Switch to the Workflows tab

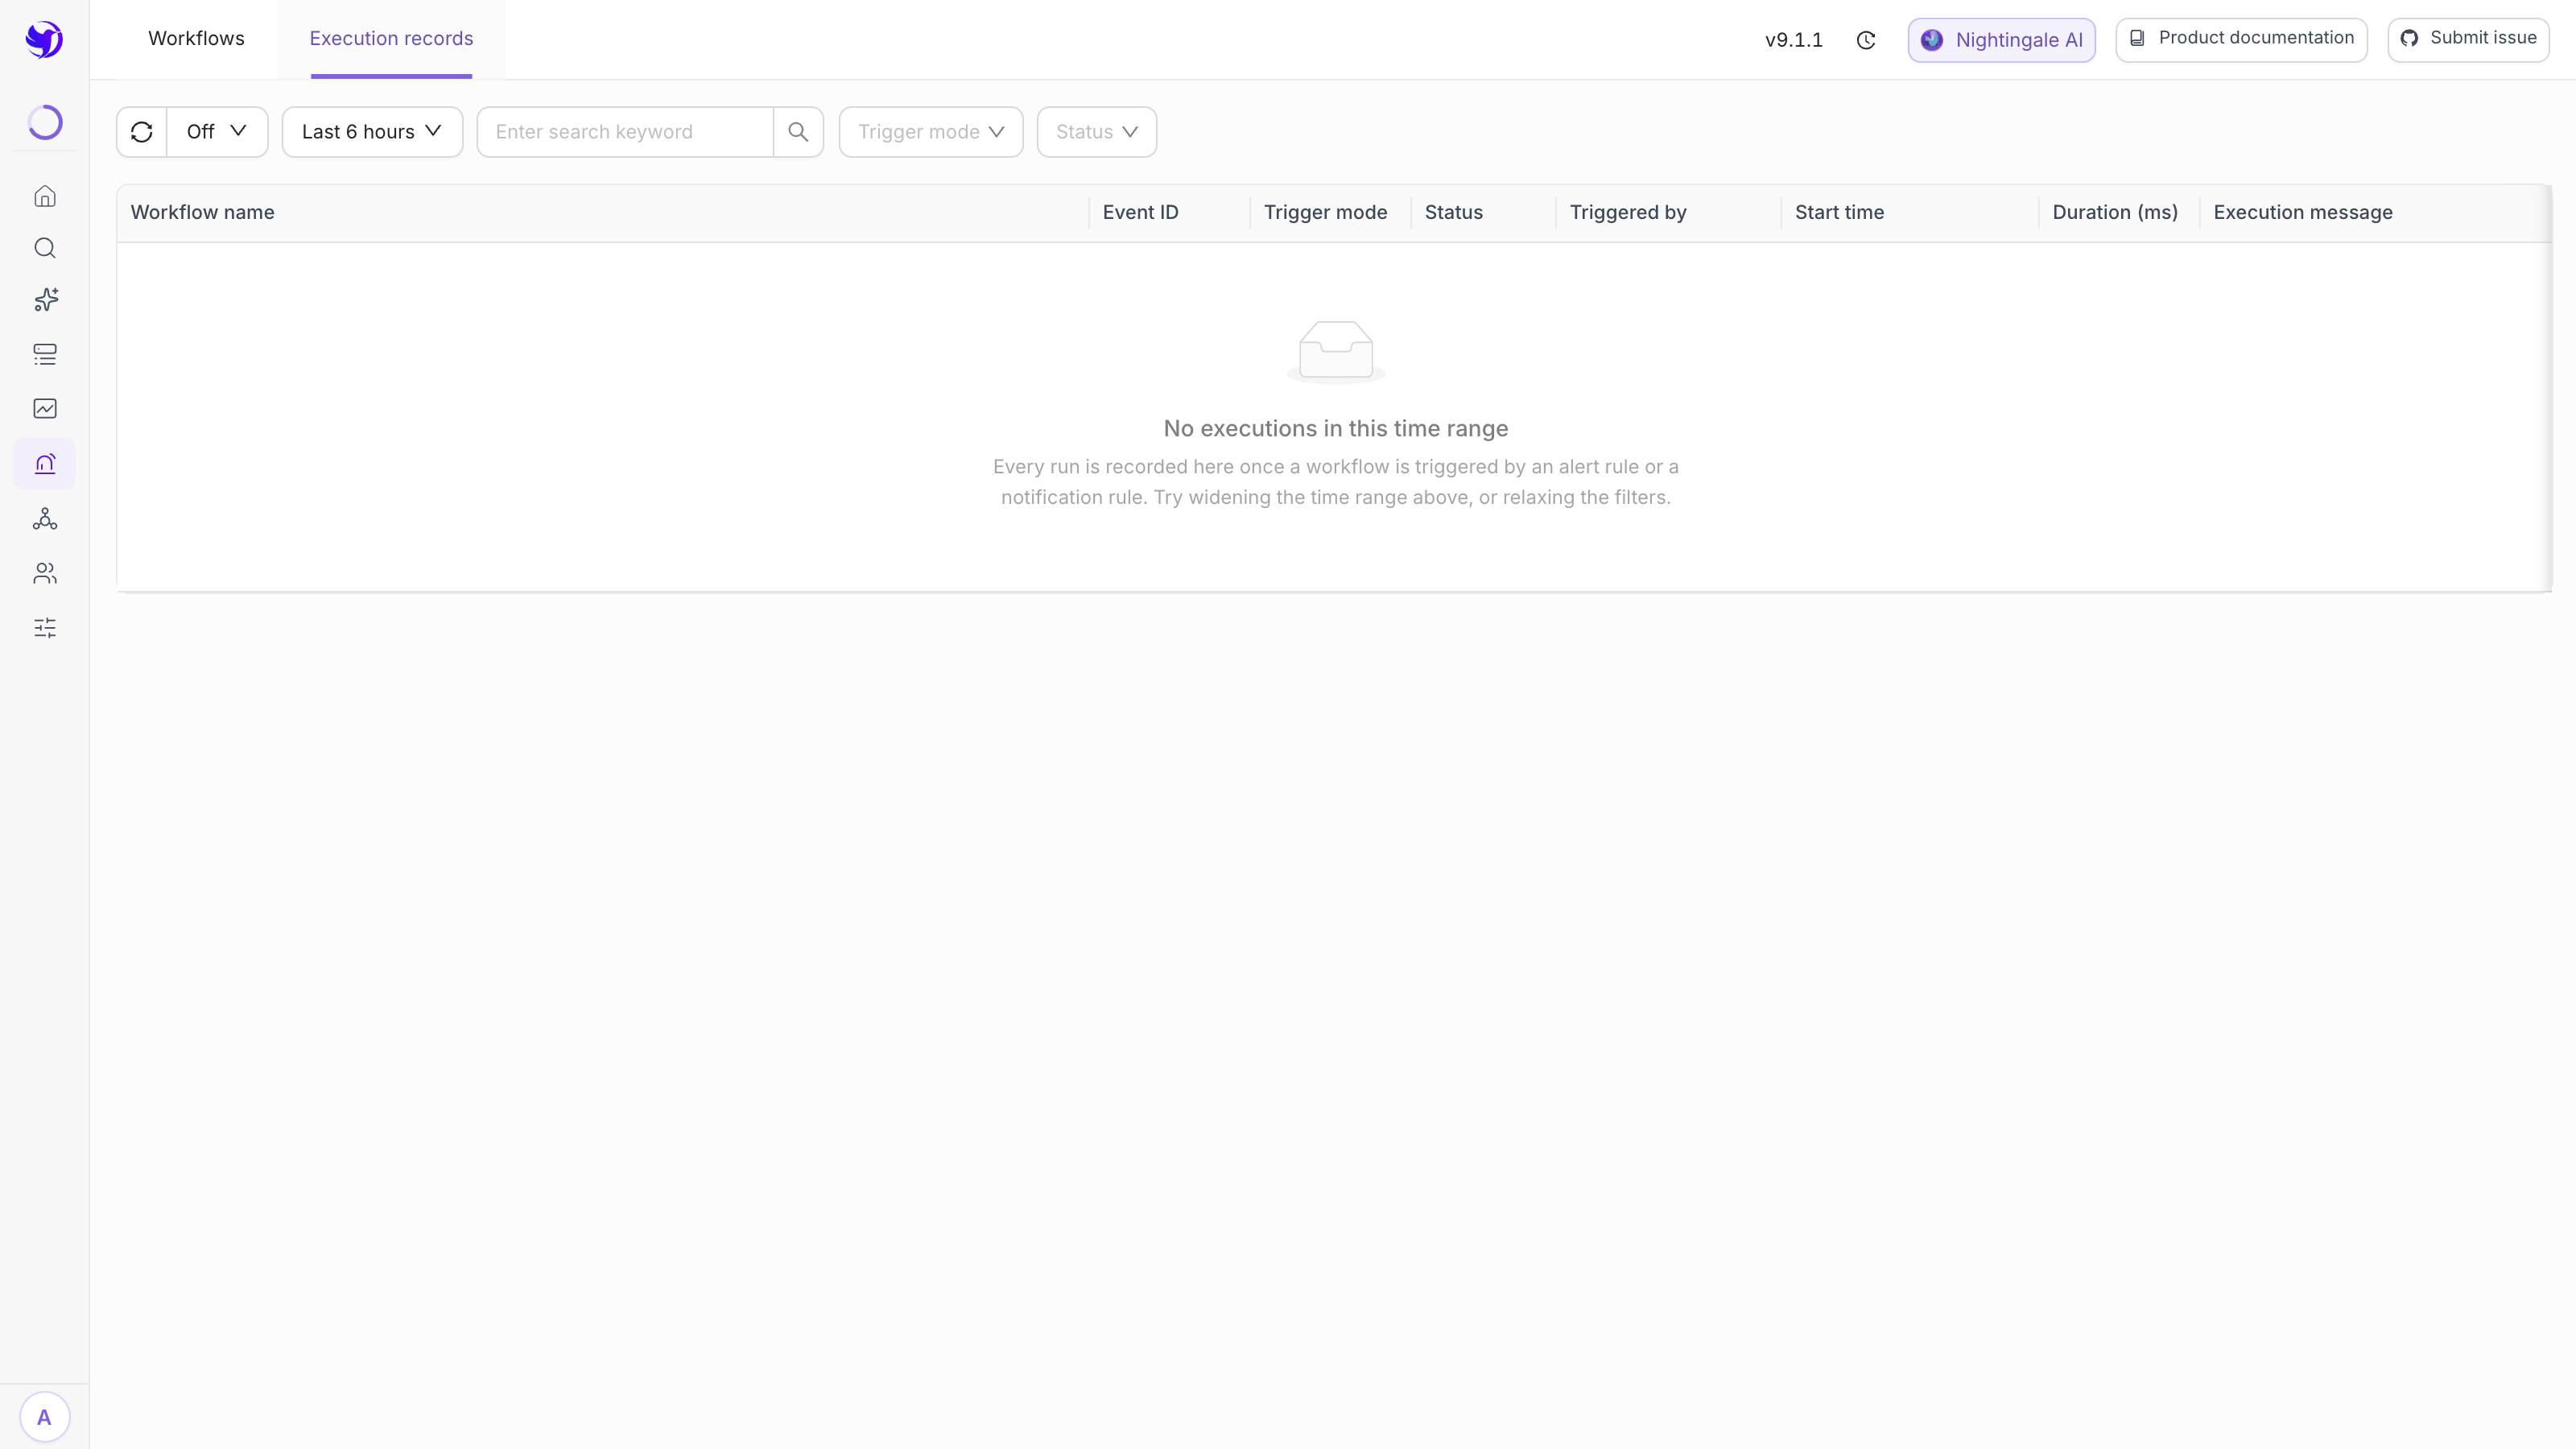[x=196, y=39]
